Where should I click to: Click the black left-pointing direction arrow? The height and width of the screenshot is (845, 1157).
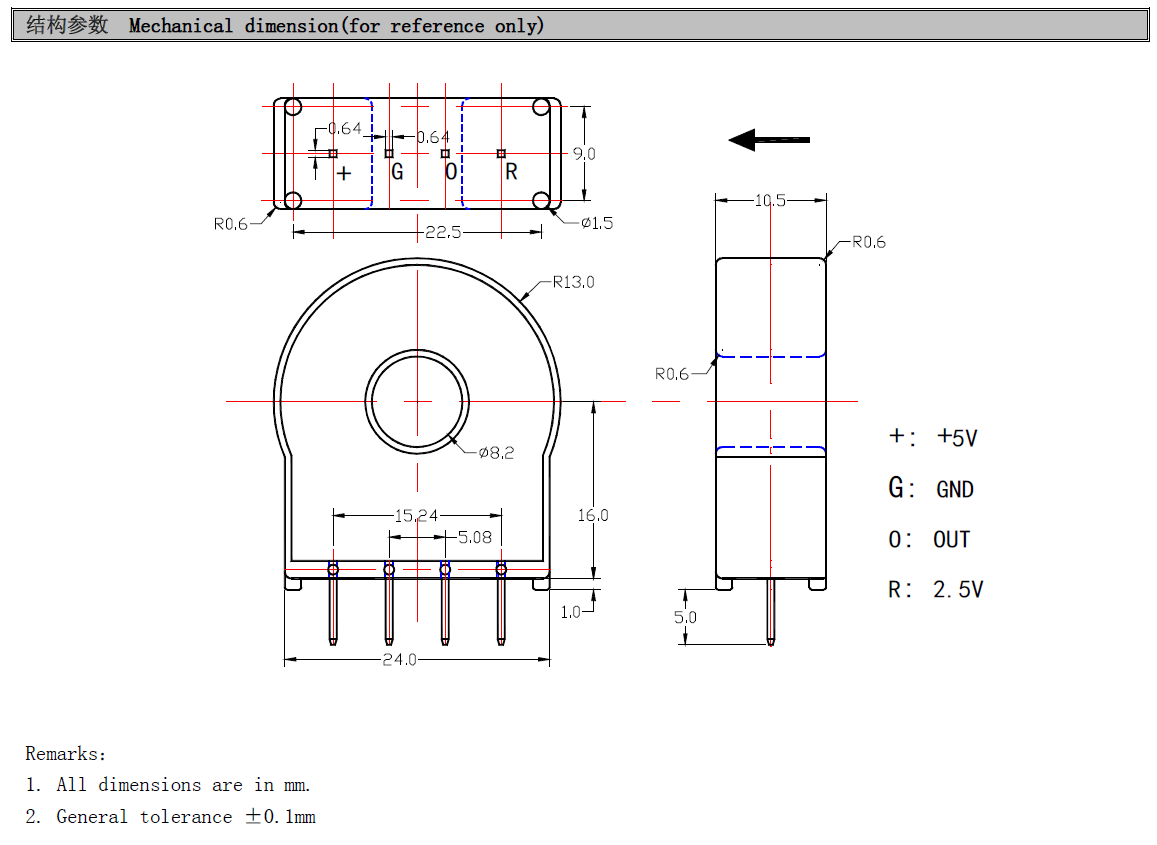pos(768,140)
